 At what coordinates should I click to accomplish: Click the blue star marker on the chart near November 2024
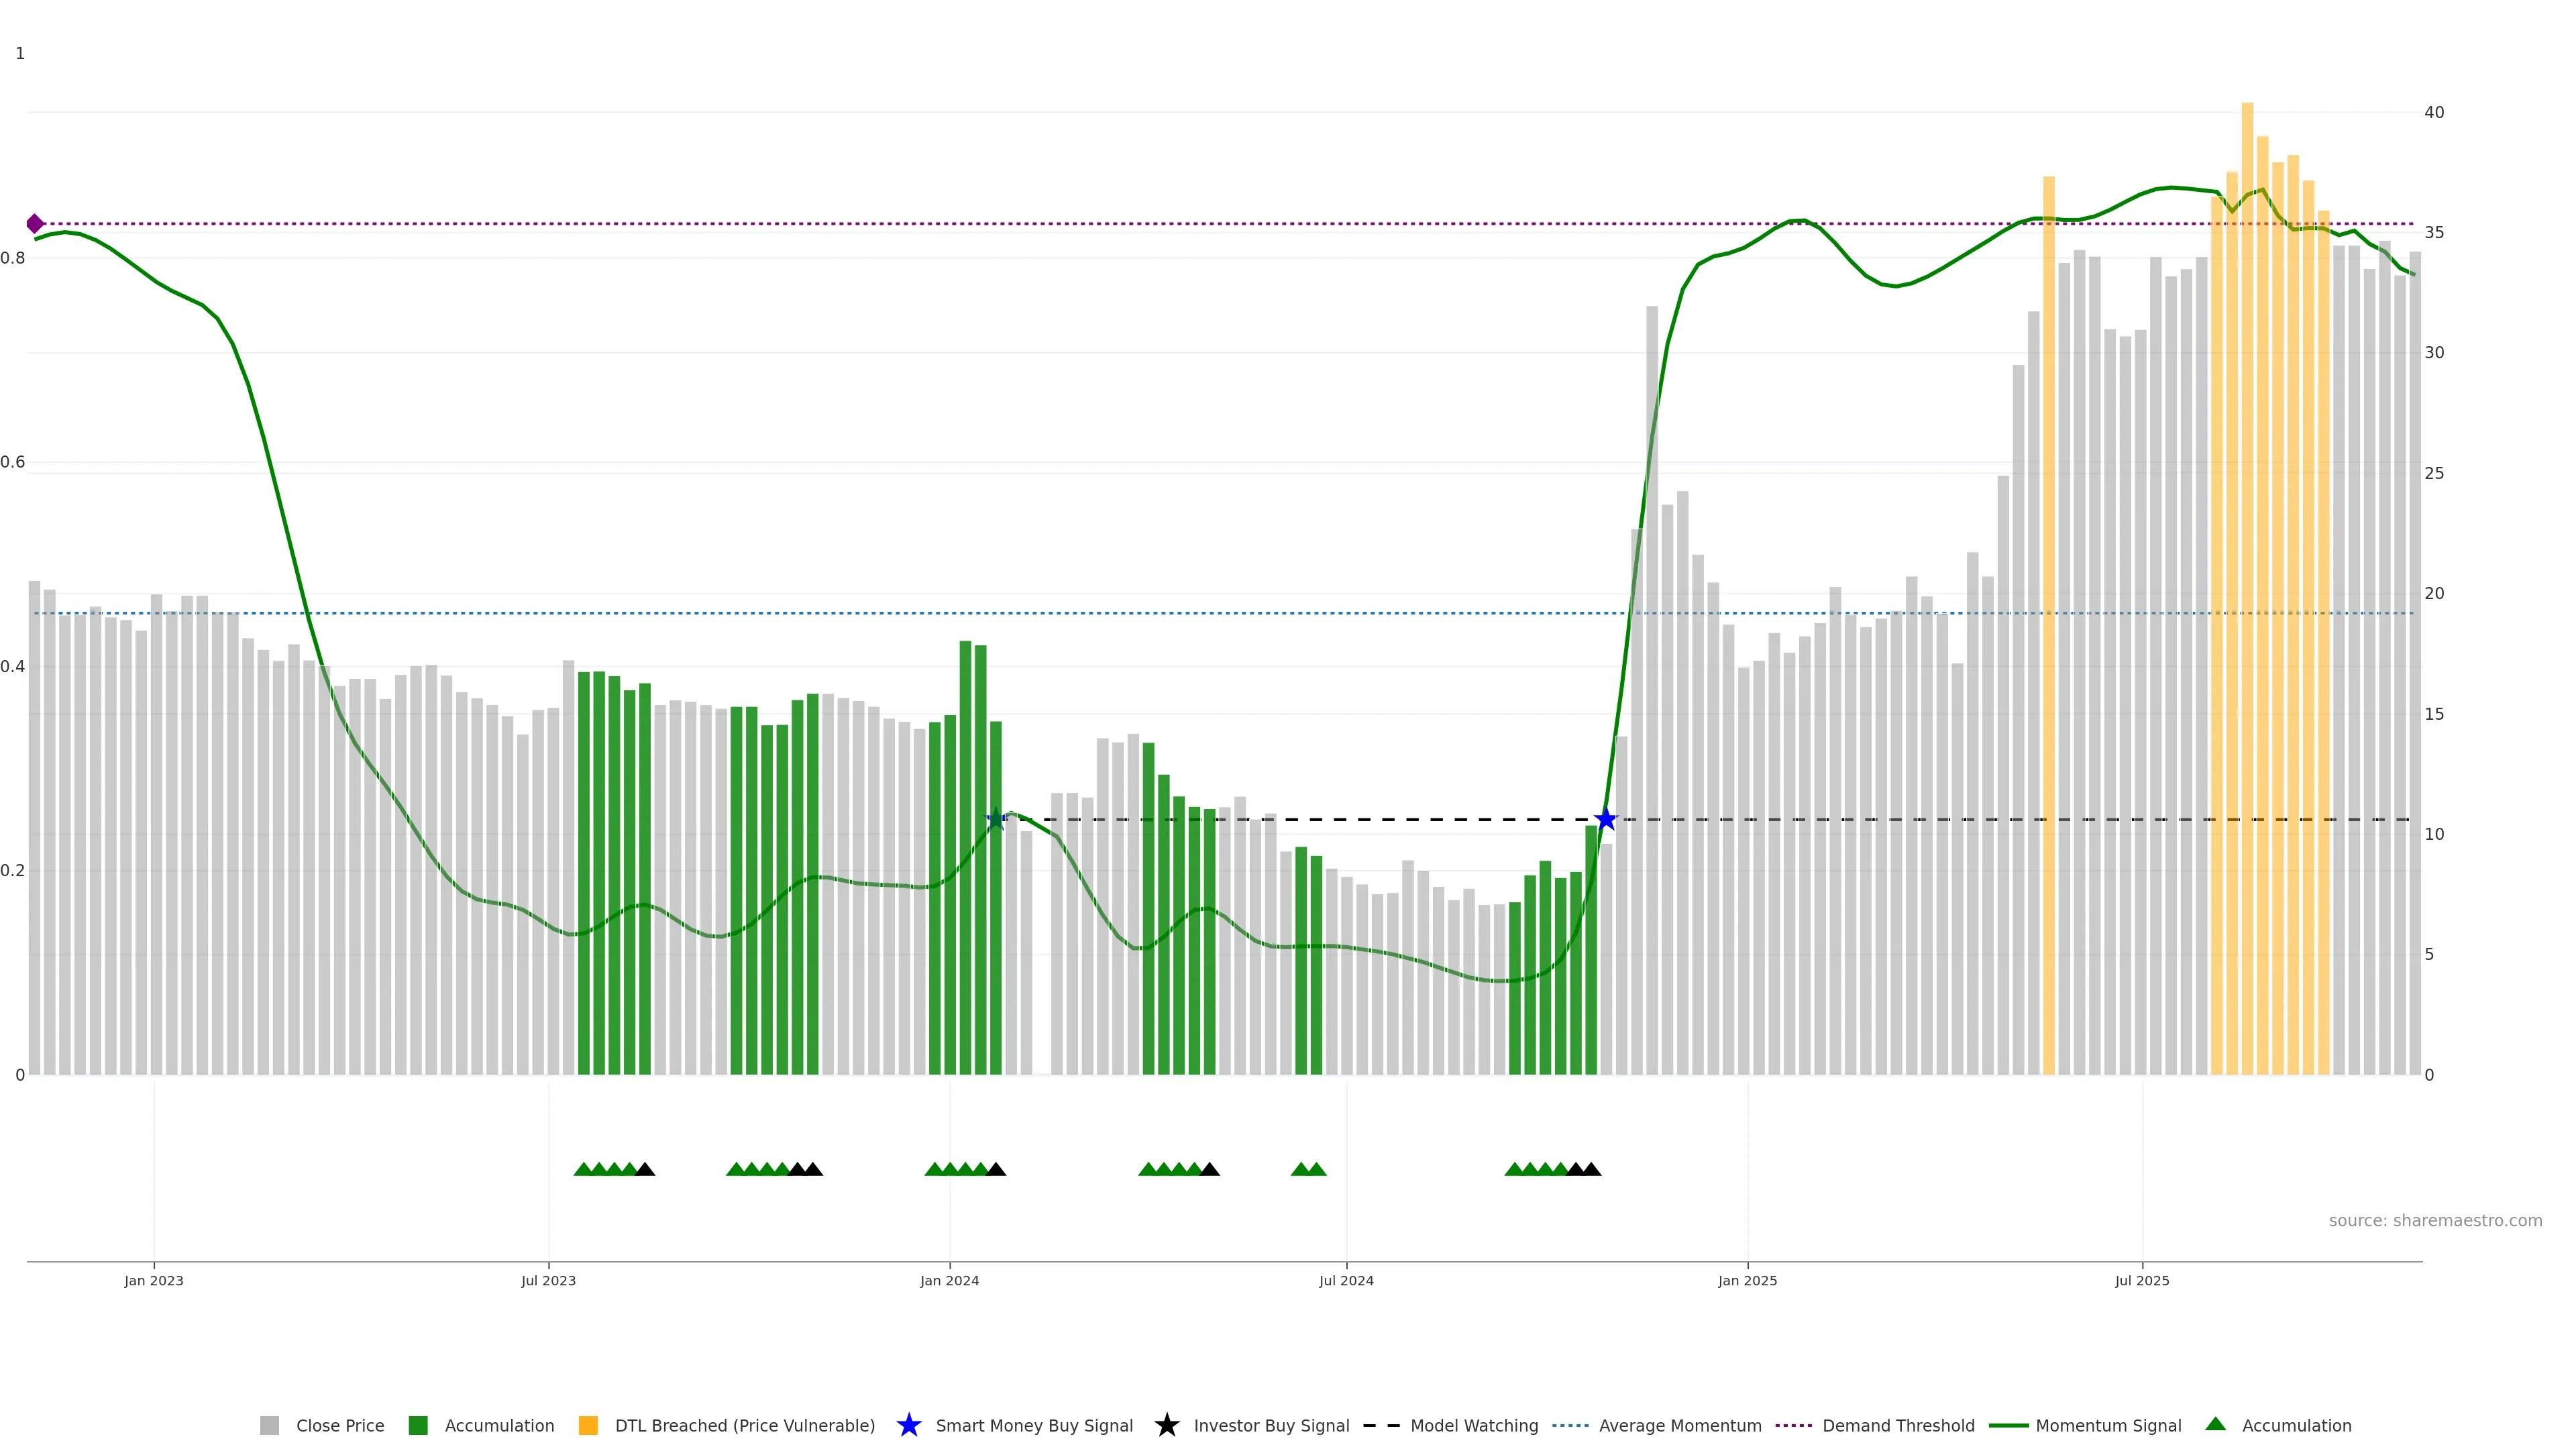[x=1605, y=820]
